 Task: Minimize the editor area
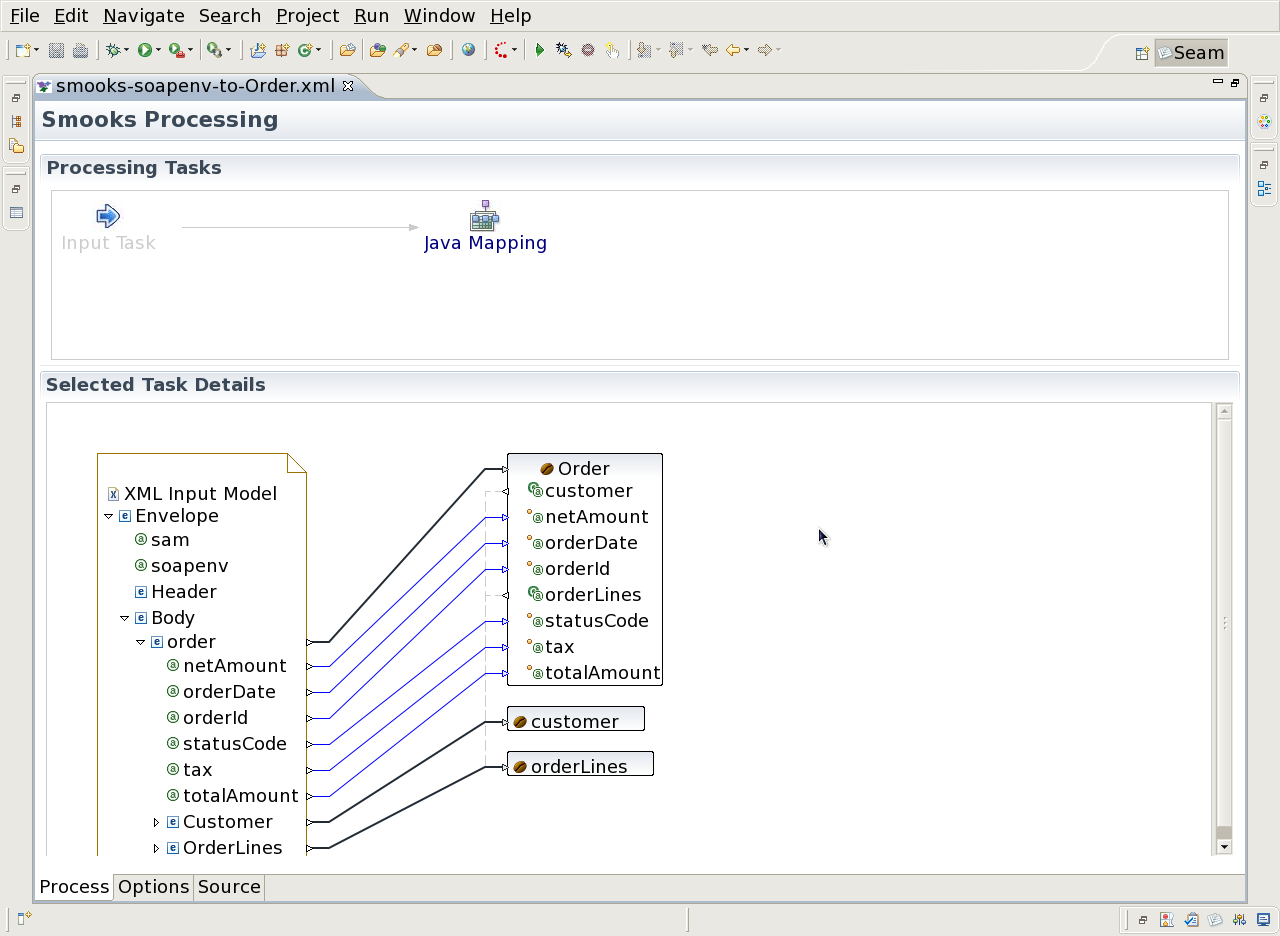(x=1218, y=82)
